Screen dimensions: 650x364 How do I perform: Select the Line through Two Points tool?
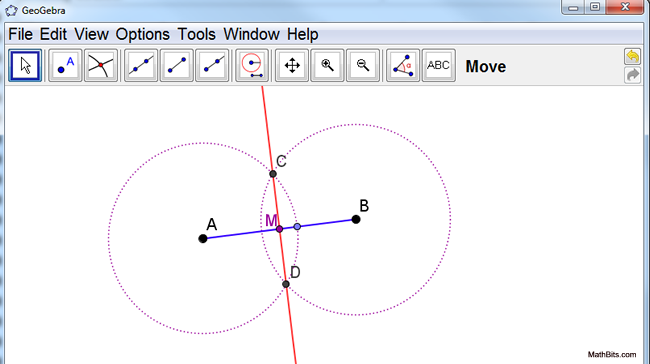click(141, 66)
